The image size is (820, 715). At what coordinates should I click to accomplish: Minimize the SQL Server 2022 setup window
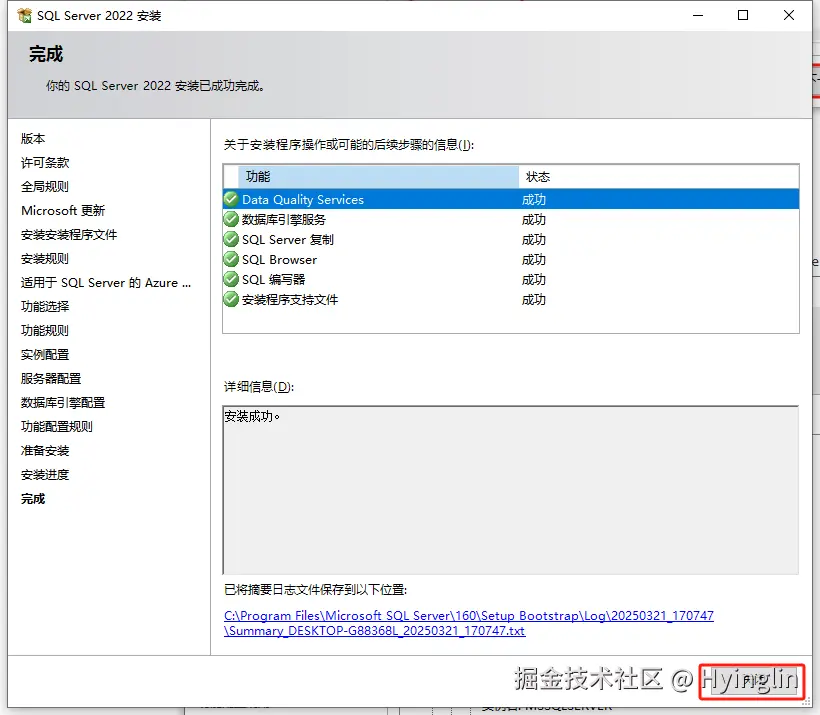click(698, 15)
